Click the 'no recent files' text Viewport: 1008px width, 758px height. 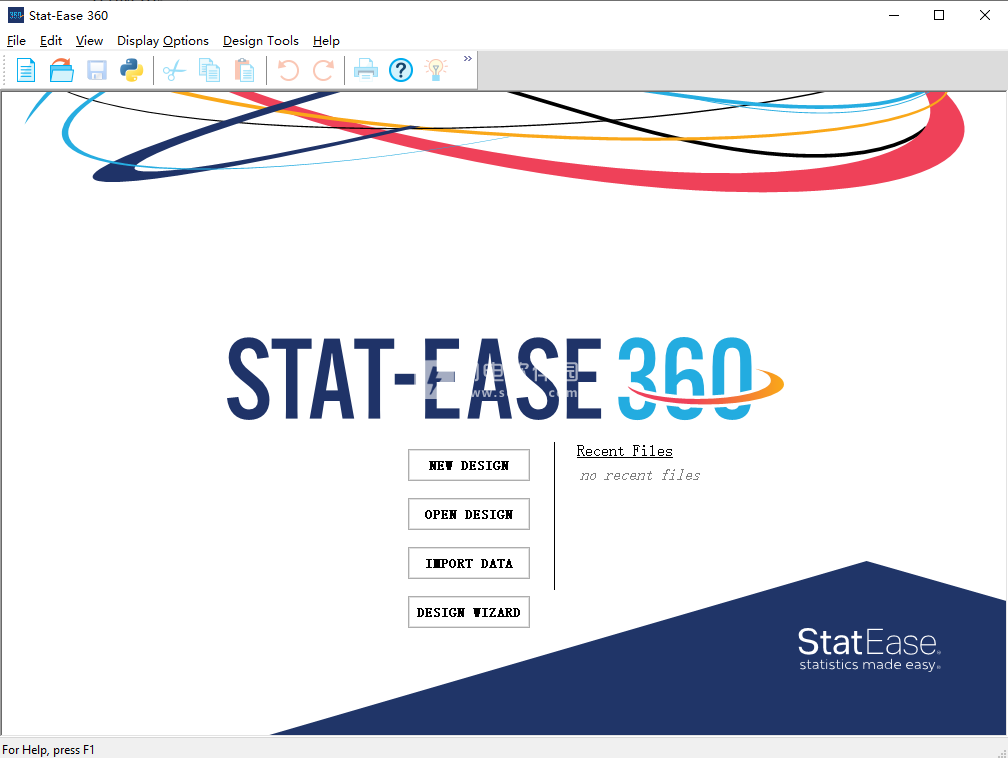(640, 475)
